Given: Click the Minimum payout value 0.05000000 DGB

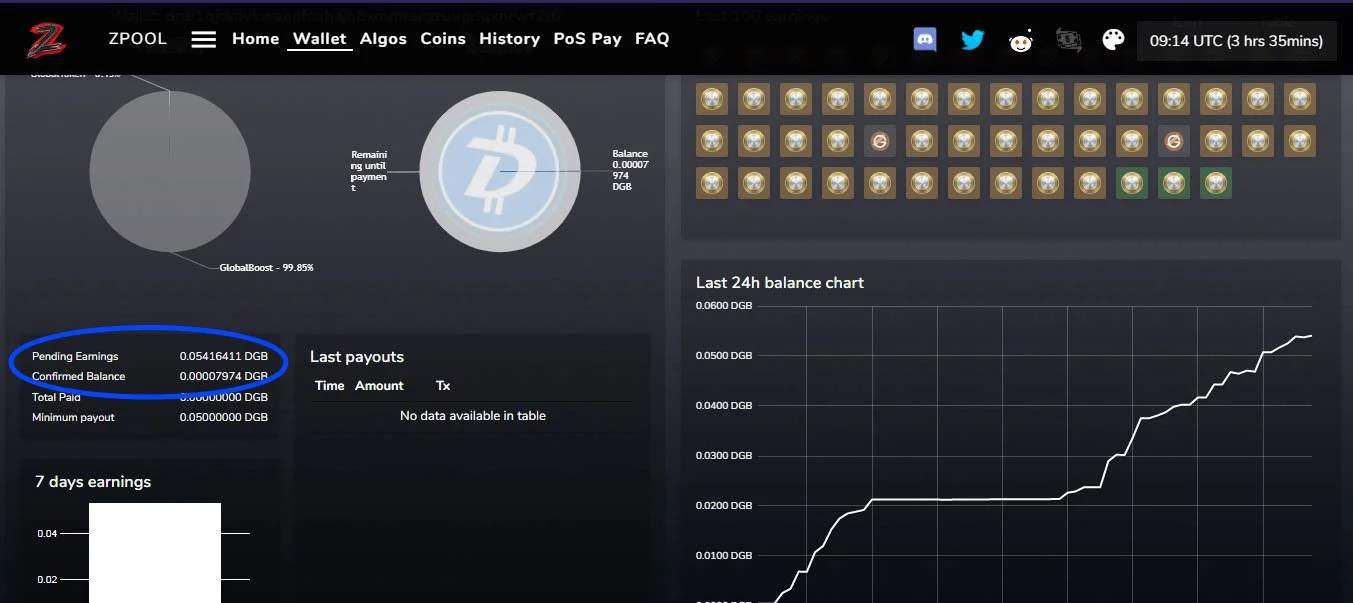Looking at the screenshot, I should 224,417.
